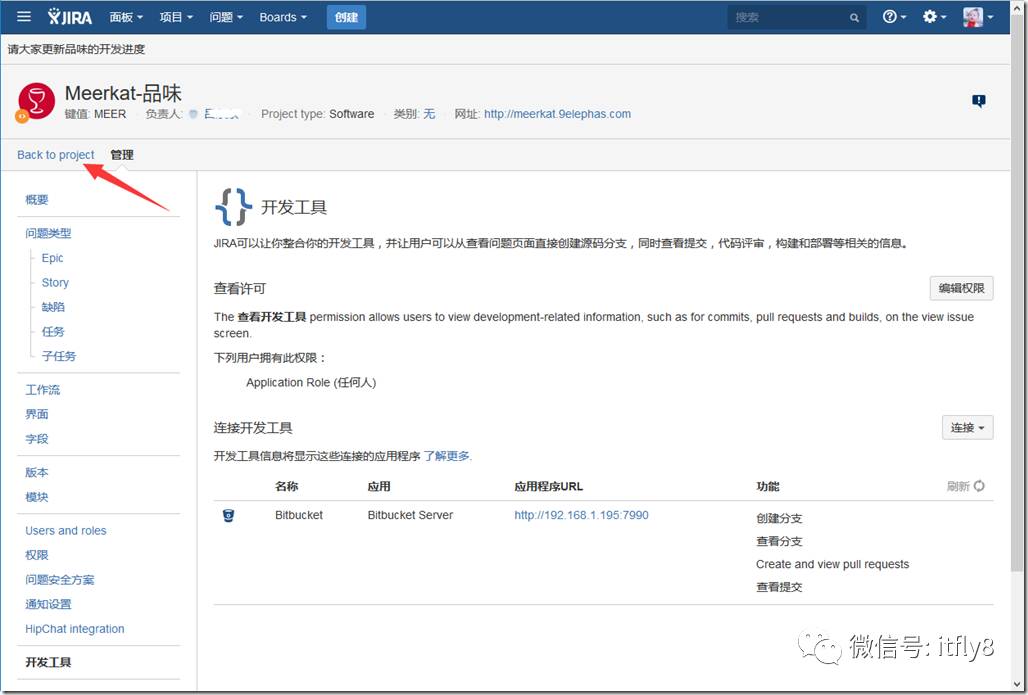Select the 子任务 issue type

tap(59, 356)
